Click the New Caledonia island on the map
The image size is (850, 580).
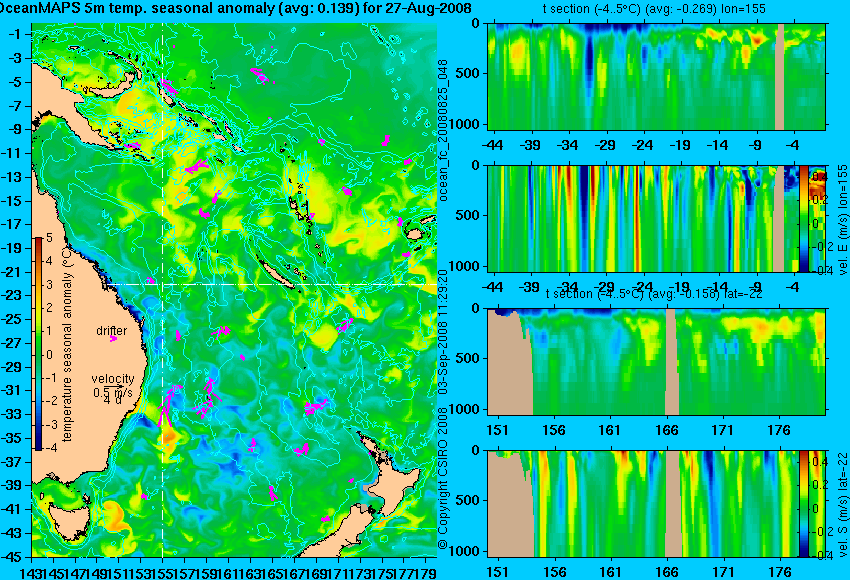[x=278, y=275]
